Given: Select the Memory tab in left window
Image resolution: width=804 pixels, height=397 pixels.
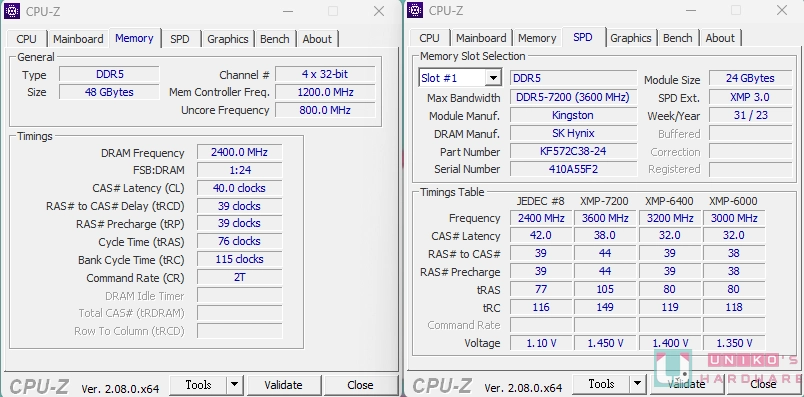Looking at the screenshot, I should coord(134,38).
